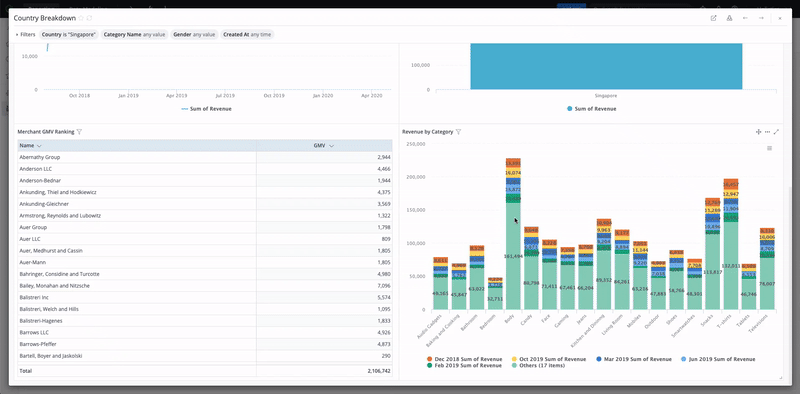Toggle Oct 2019 Sum of Revenue series
Viewport: 800px width, 394px height.
[x=548, y=359]
